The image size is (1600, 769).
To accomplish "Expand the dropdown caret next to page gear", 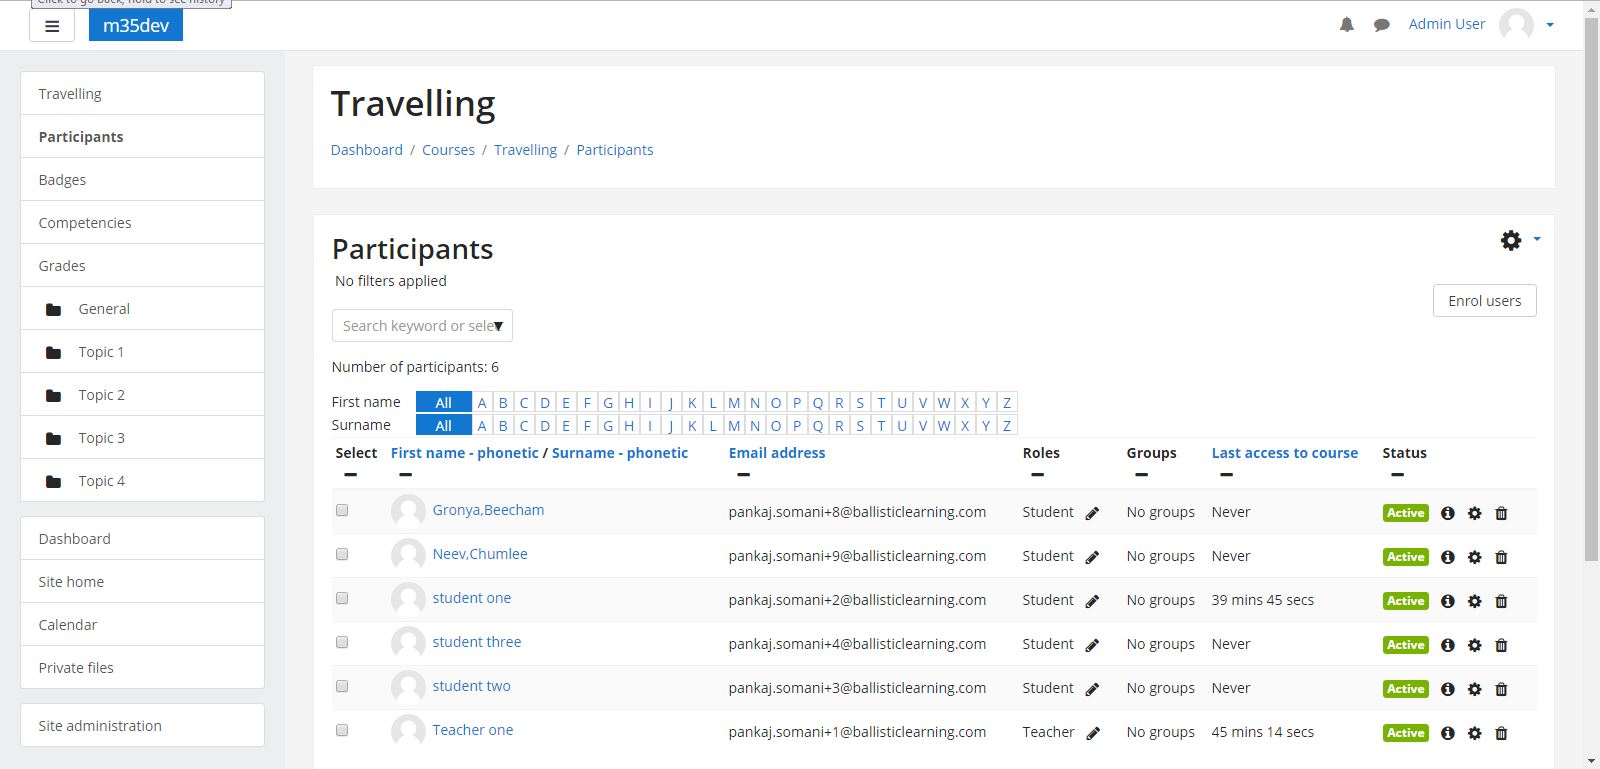I will (1537, 239).
